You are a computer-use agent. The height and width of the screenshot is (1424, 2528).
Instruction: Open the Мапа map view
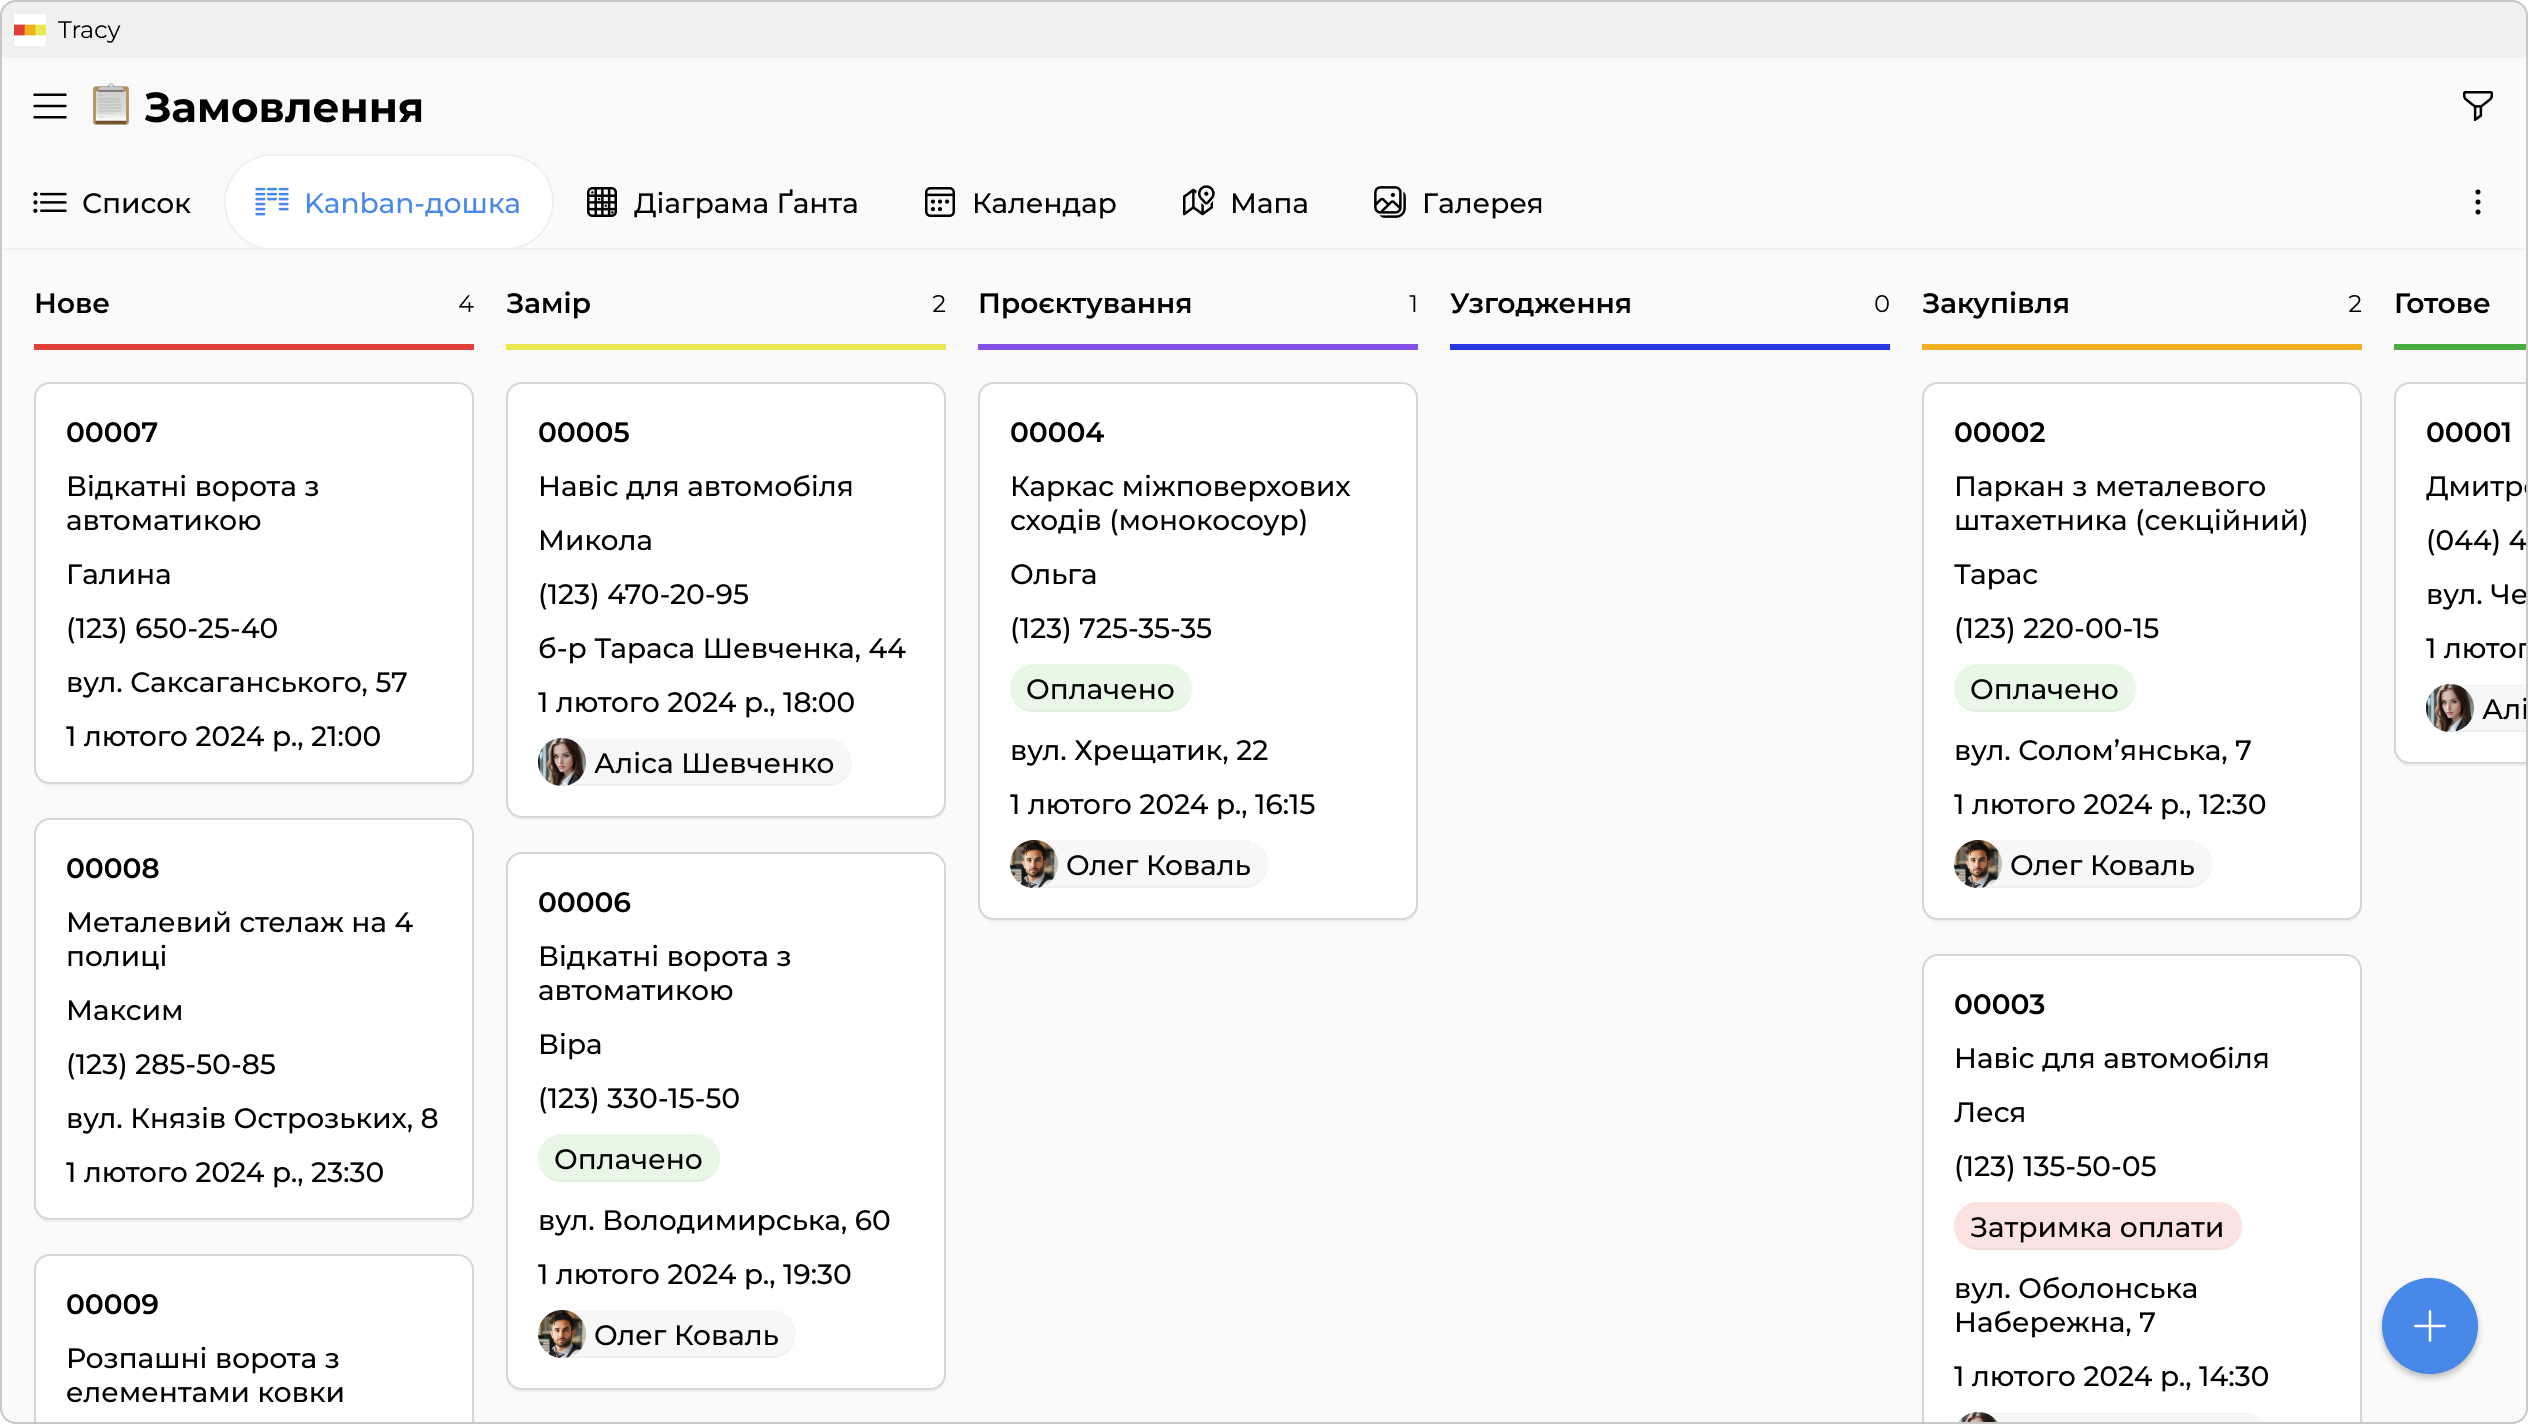[x=1245, y=203]
